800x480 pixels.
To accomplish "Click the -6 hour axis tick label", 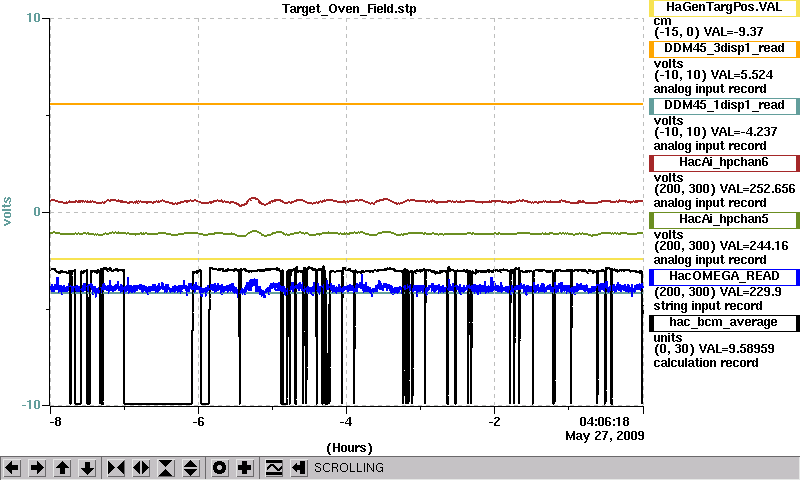I will click(x=198, y=422).
